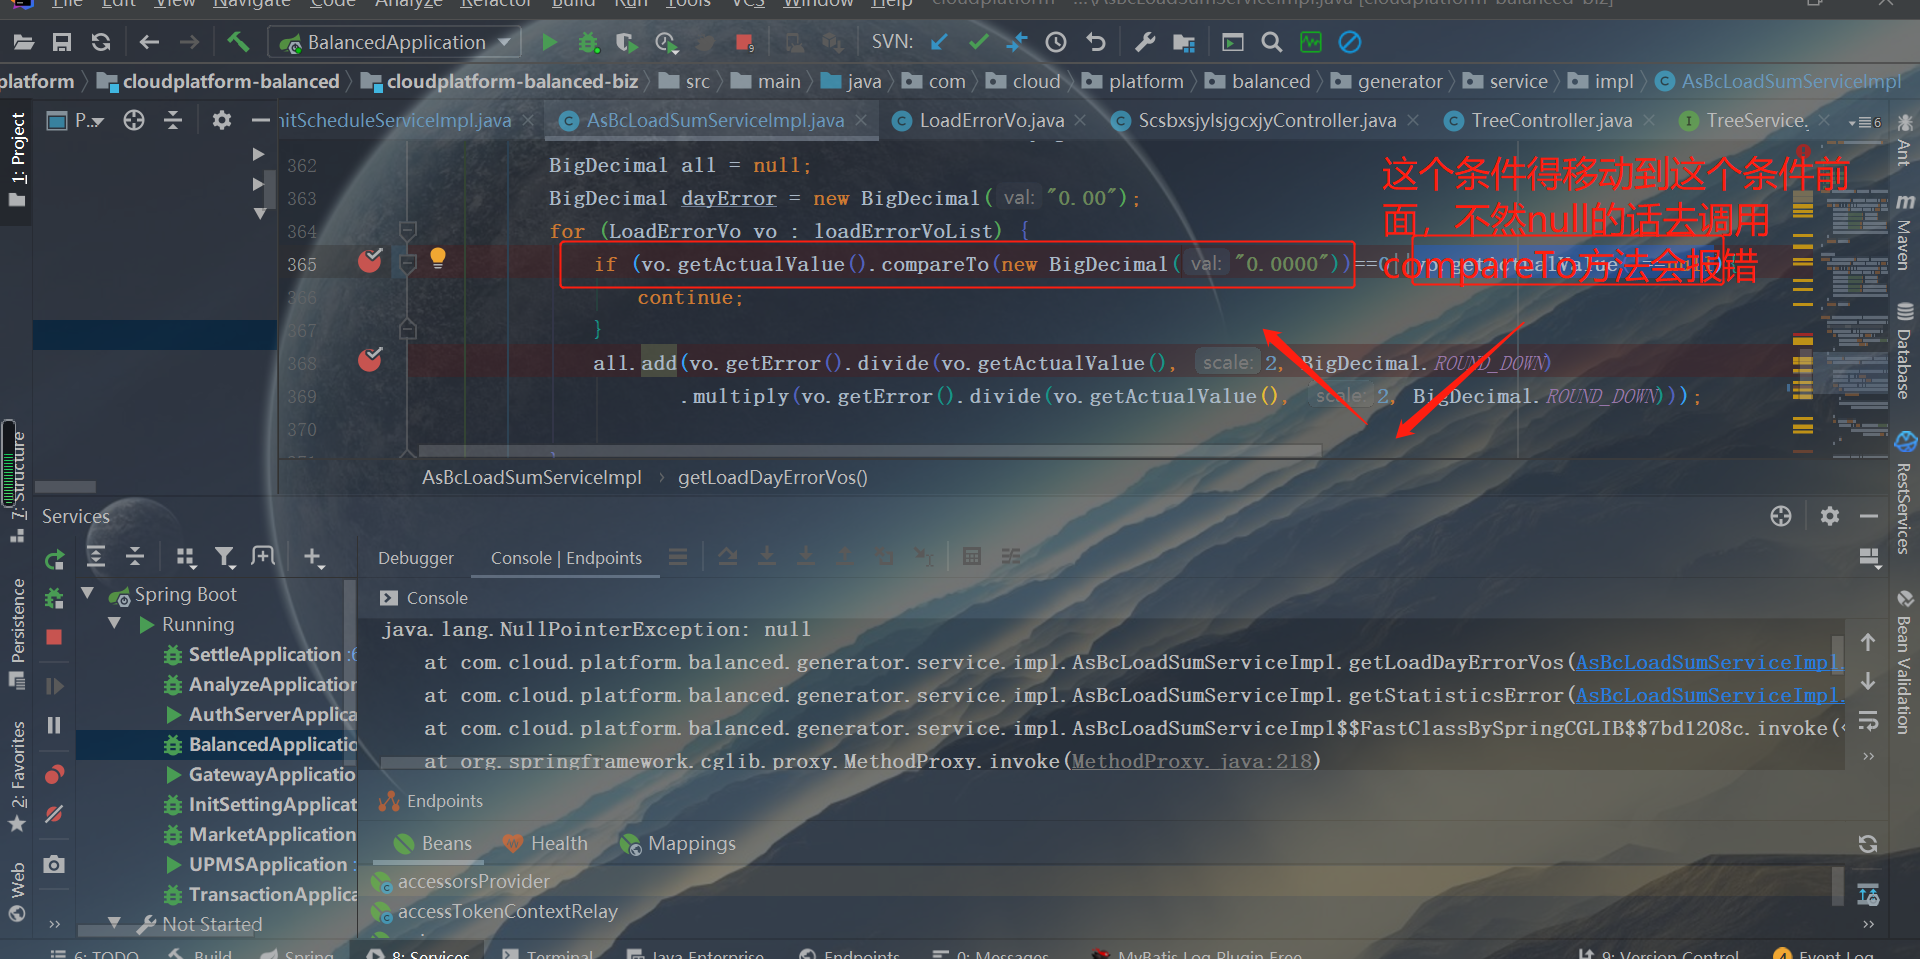This screenshot has height=959, width=1920.
Task: Toggle soft-wrap in the console
Action: pos(1868,722)
